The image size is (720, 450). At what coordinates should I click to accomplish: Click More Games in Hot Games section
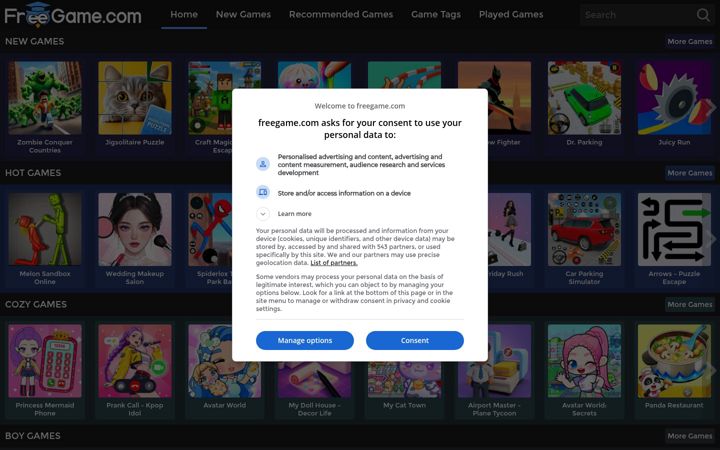pyautogui.click(x=690, y=173)
